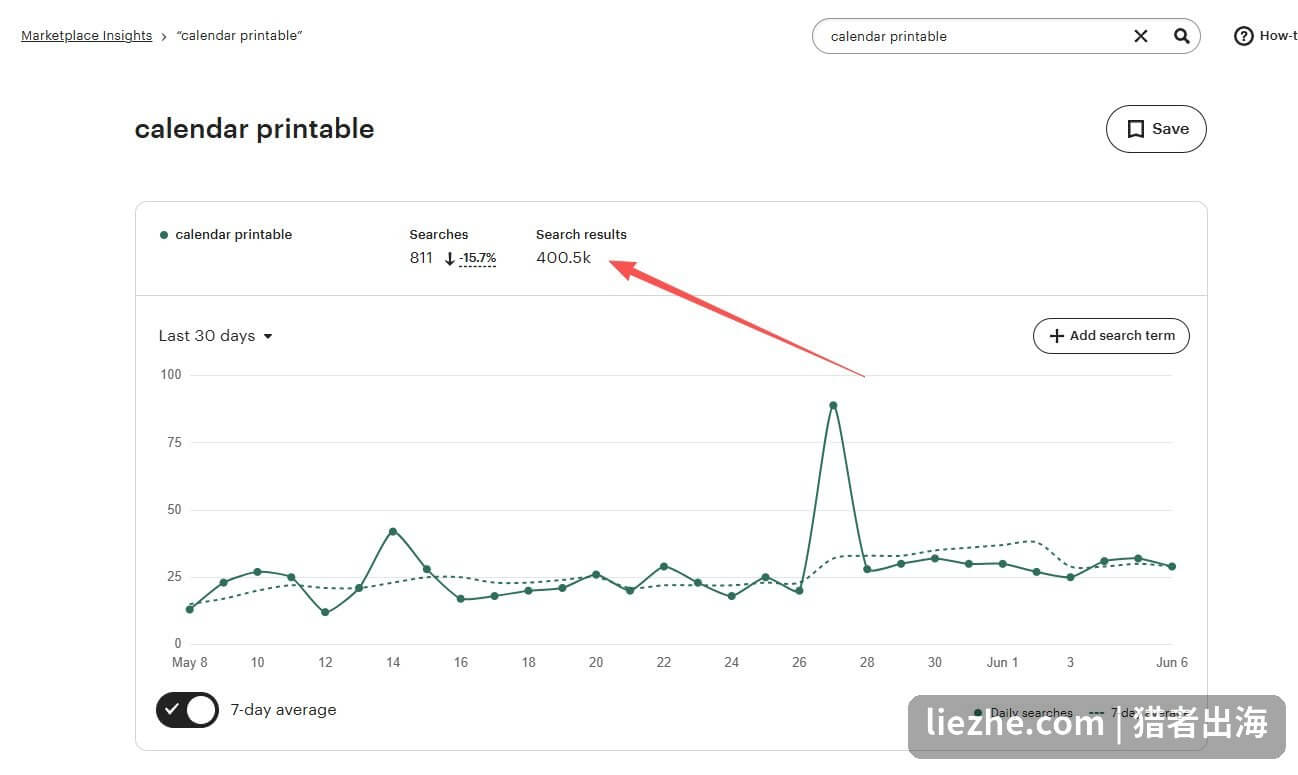Image resolution: width=1298 pixels, height=775 pixels.
Task: Select the "calendar printable" breadcrumb item
Action: [x=240, y=36]
